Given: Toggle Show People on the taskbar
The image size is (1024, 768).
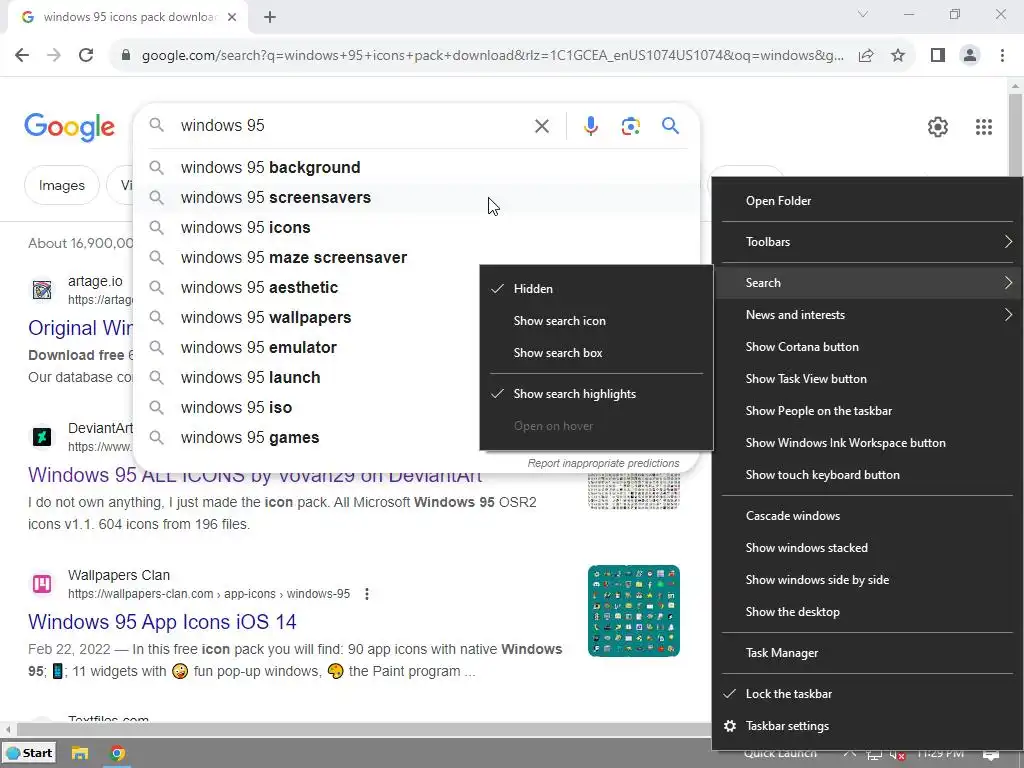Looking at the screenshot, I should [867, 411].
